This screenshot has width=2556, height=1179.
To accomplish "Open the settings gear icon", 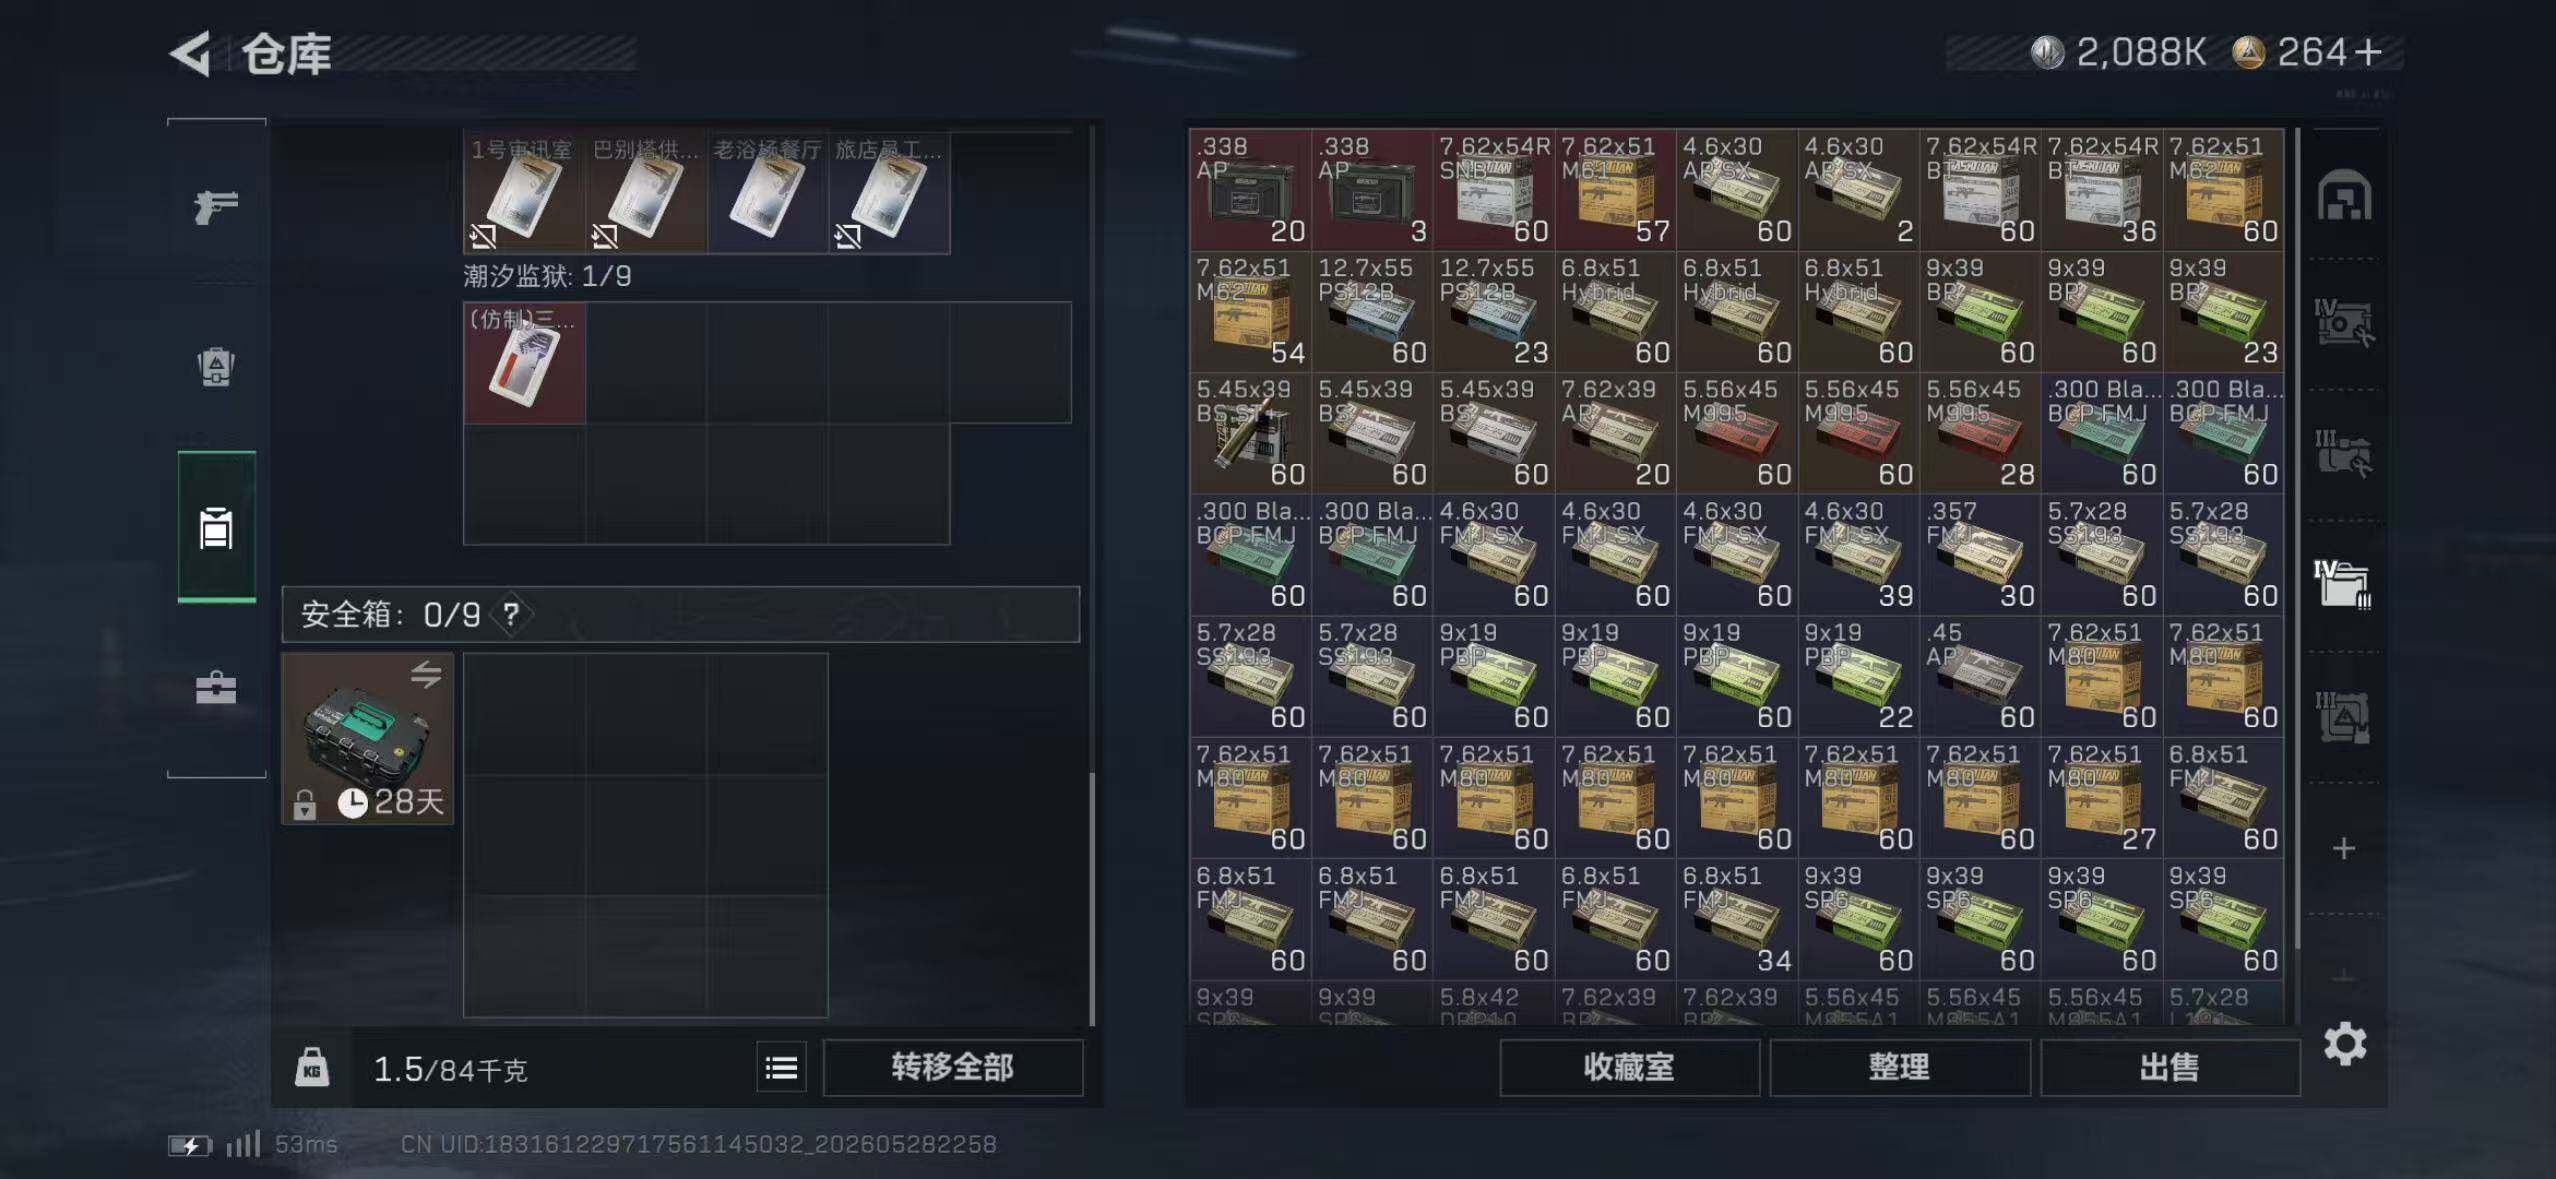I will [x=2344, y=1044].
